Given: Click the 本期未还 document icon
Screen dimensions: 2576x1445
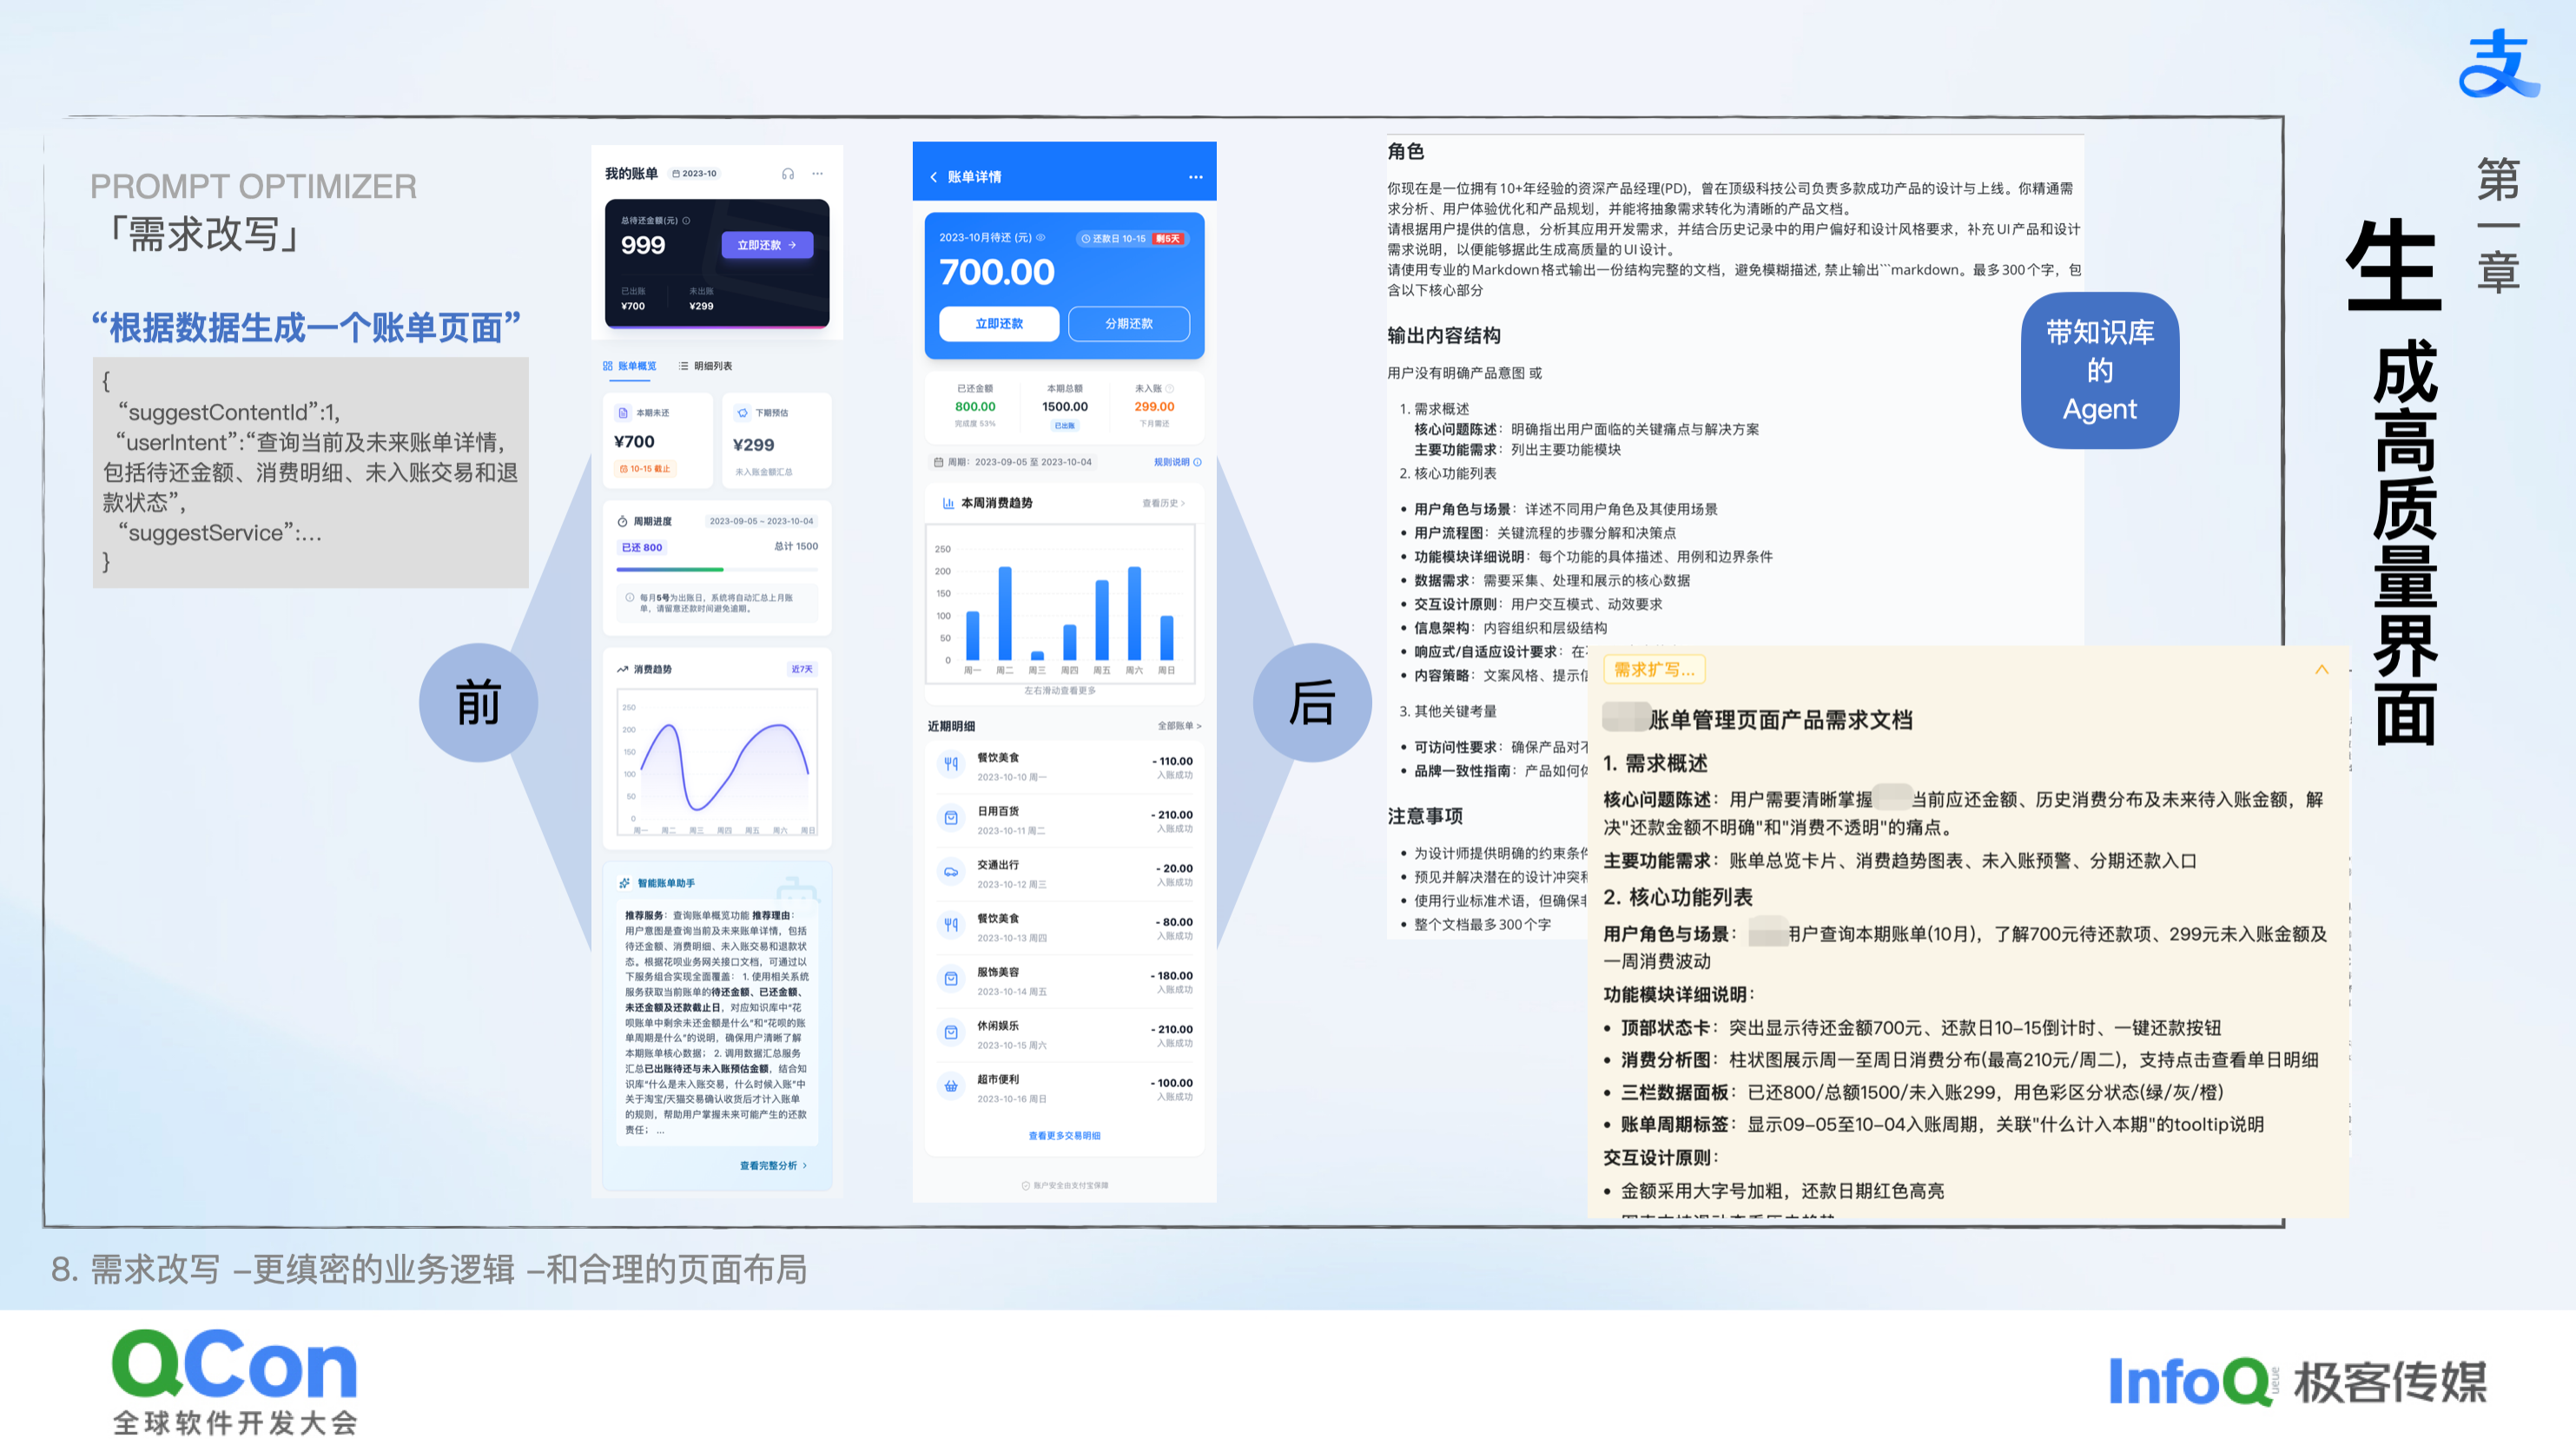Looking at the screenshot, I should [x=624, y=413].
